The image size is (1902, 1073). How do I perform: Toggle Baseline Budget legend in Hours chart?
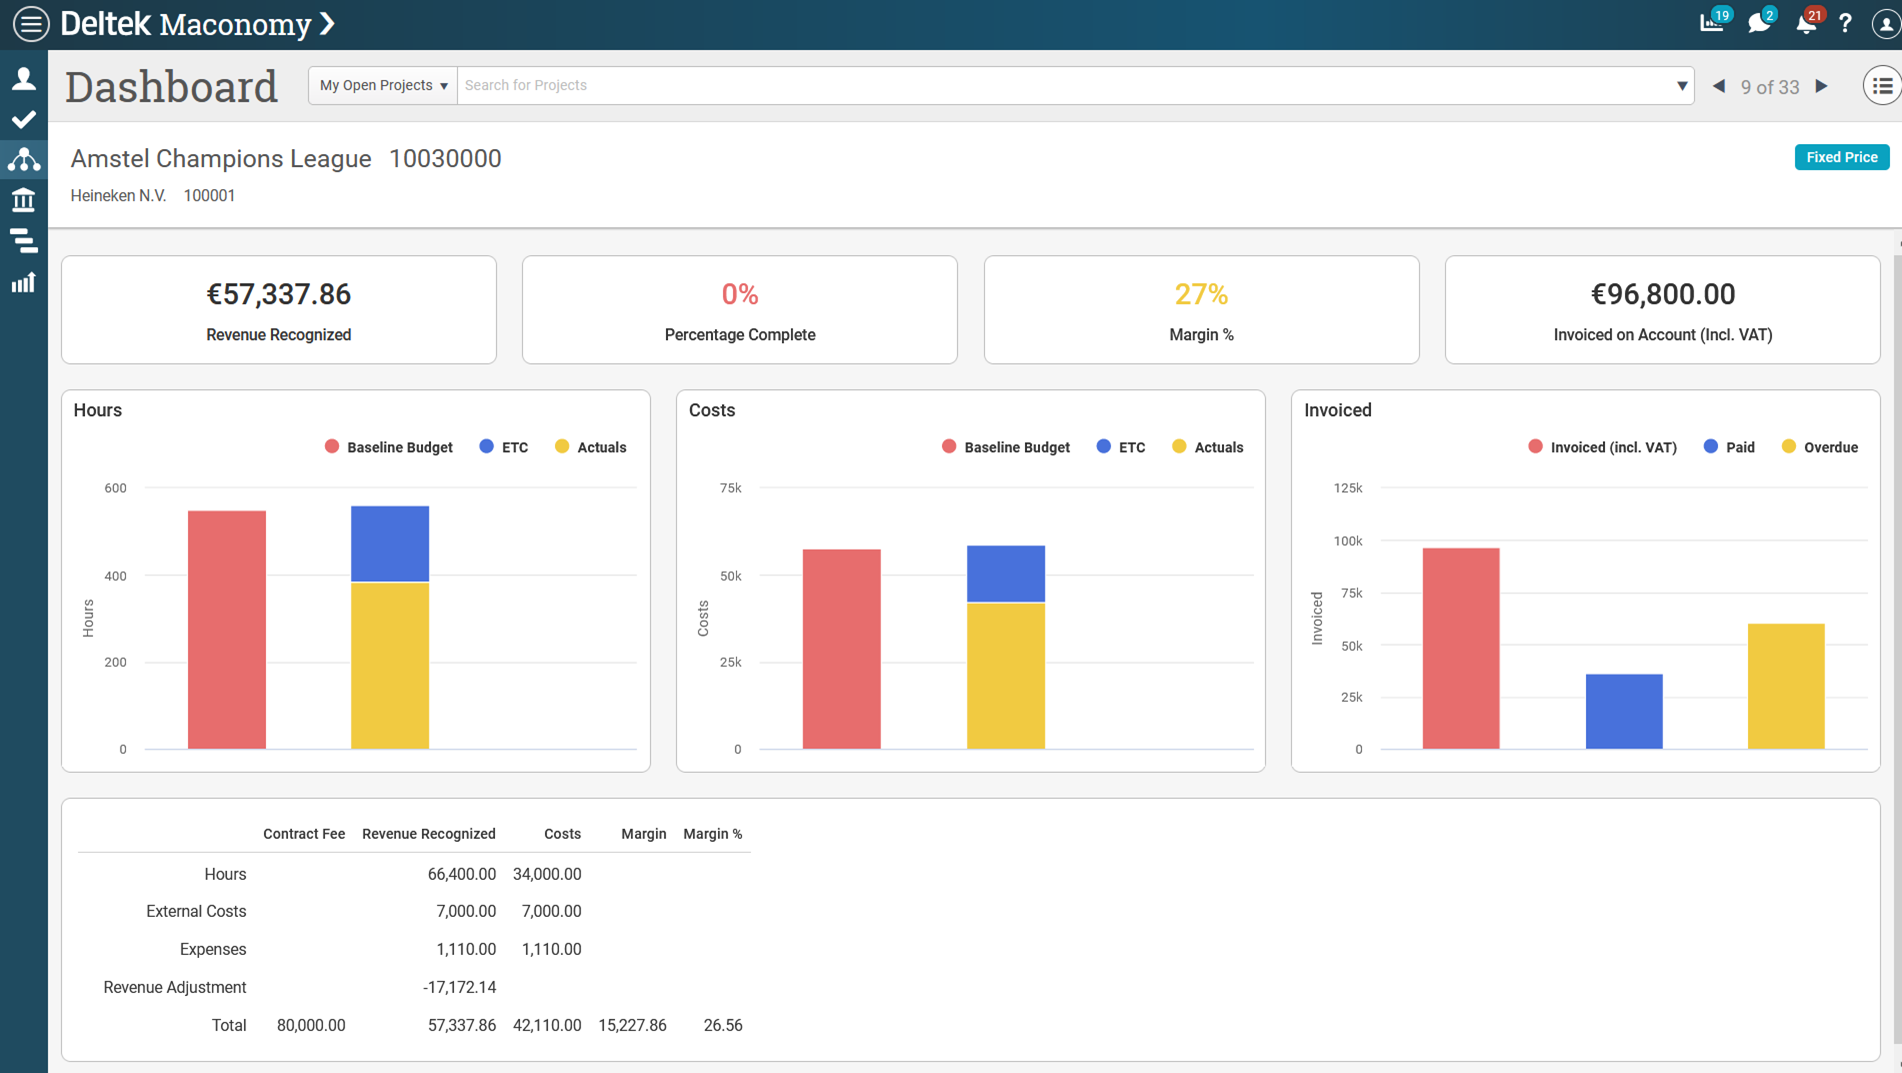[389, 447]
